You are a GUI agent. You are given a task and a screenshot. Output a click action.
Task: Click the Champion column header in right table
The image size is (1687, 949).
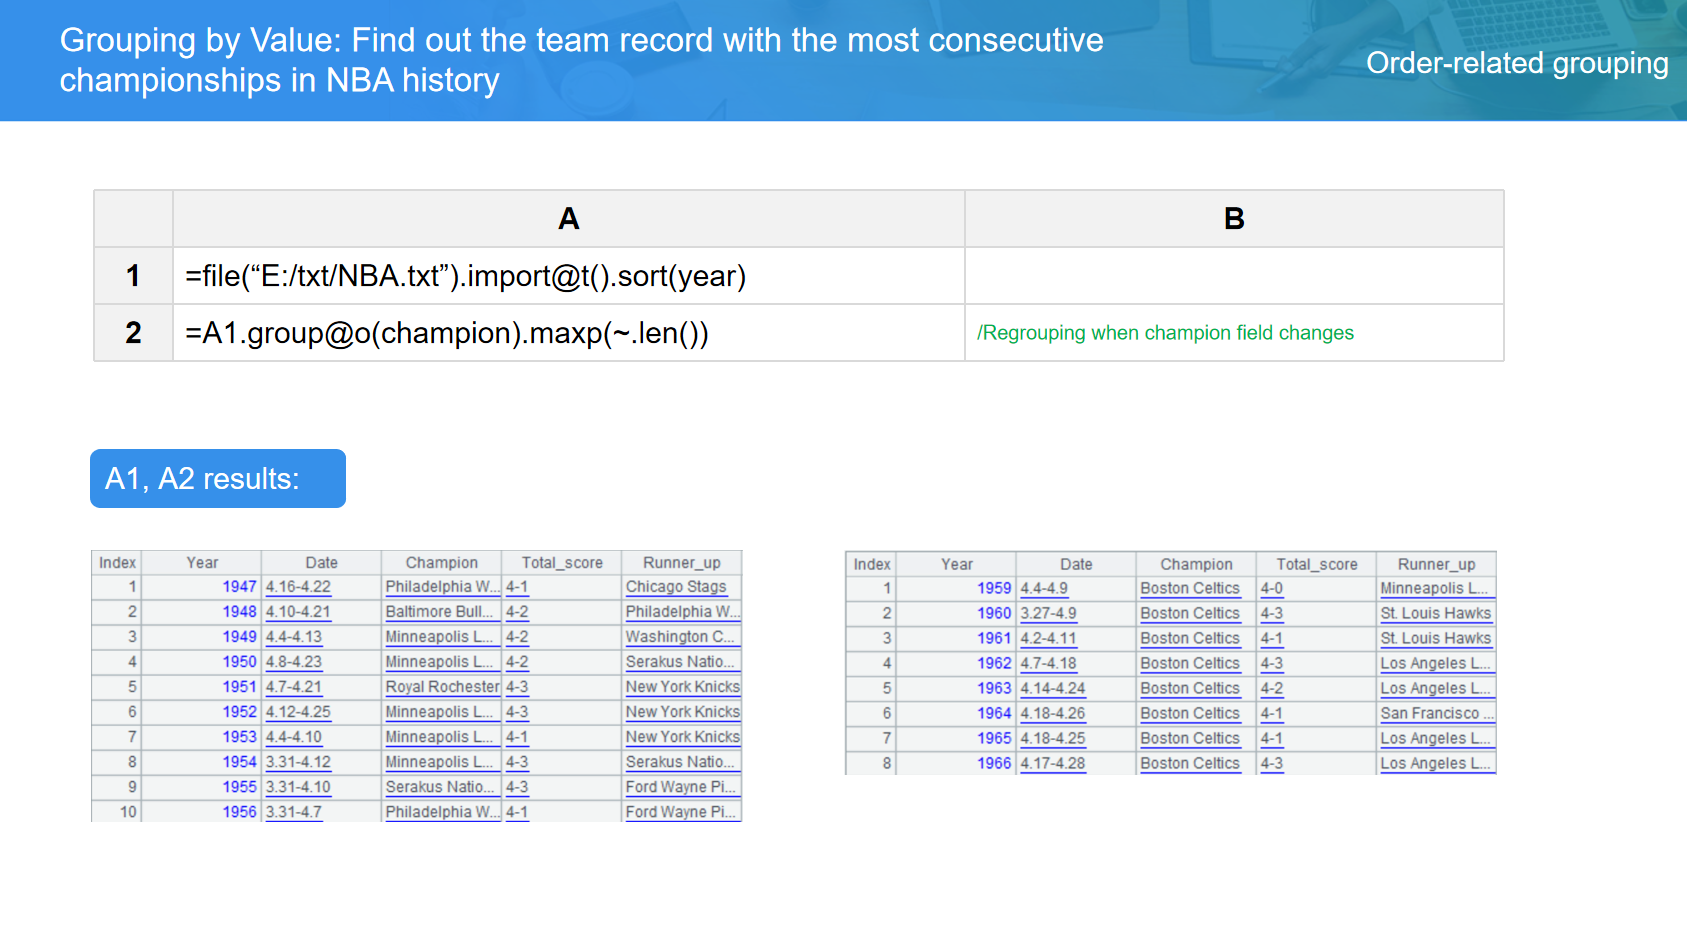pyautogui.click(x=1195, y=564)
